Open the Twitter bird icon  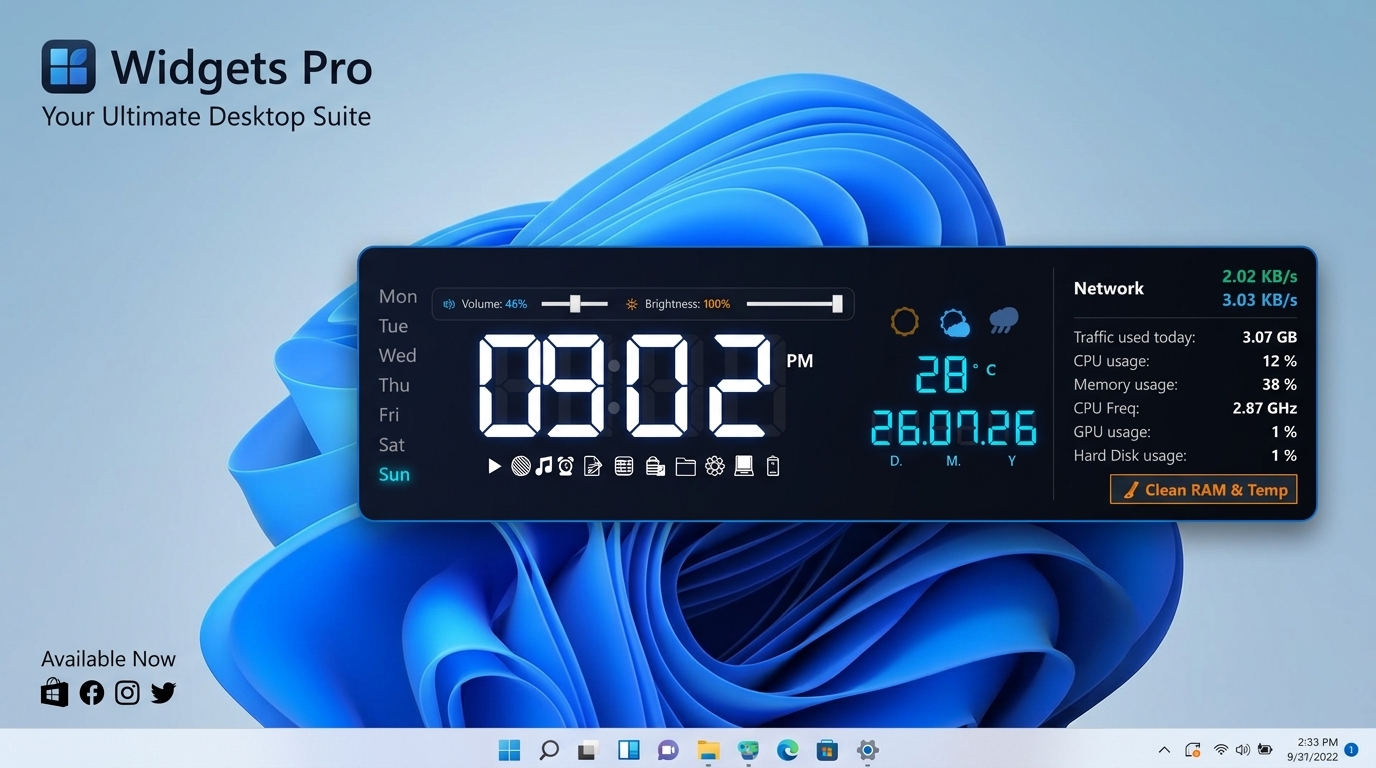click(x=163, y=692)
